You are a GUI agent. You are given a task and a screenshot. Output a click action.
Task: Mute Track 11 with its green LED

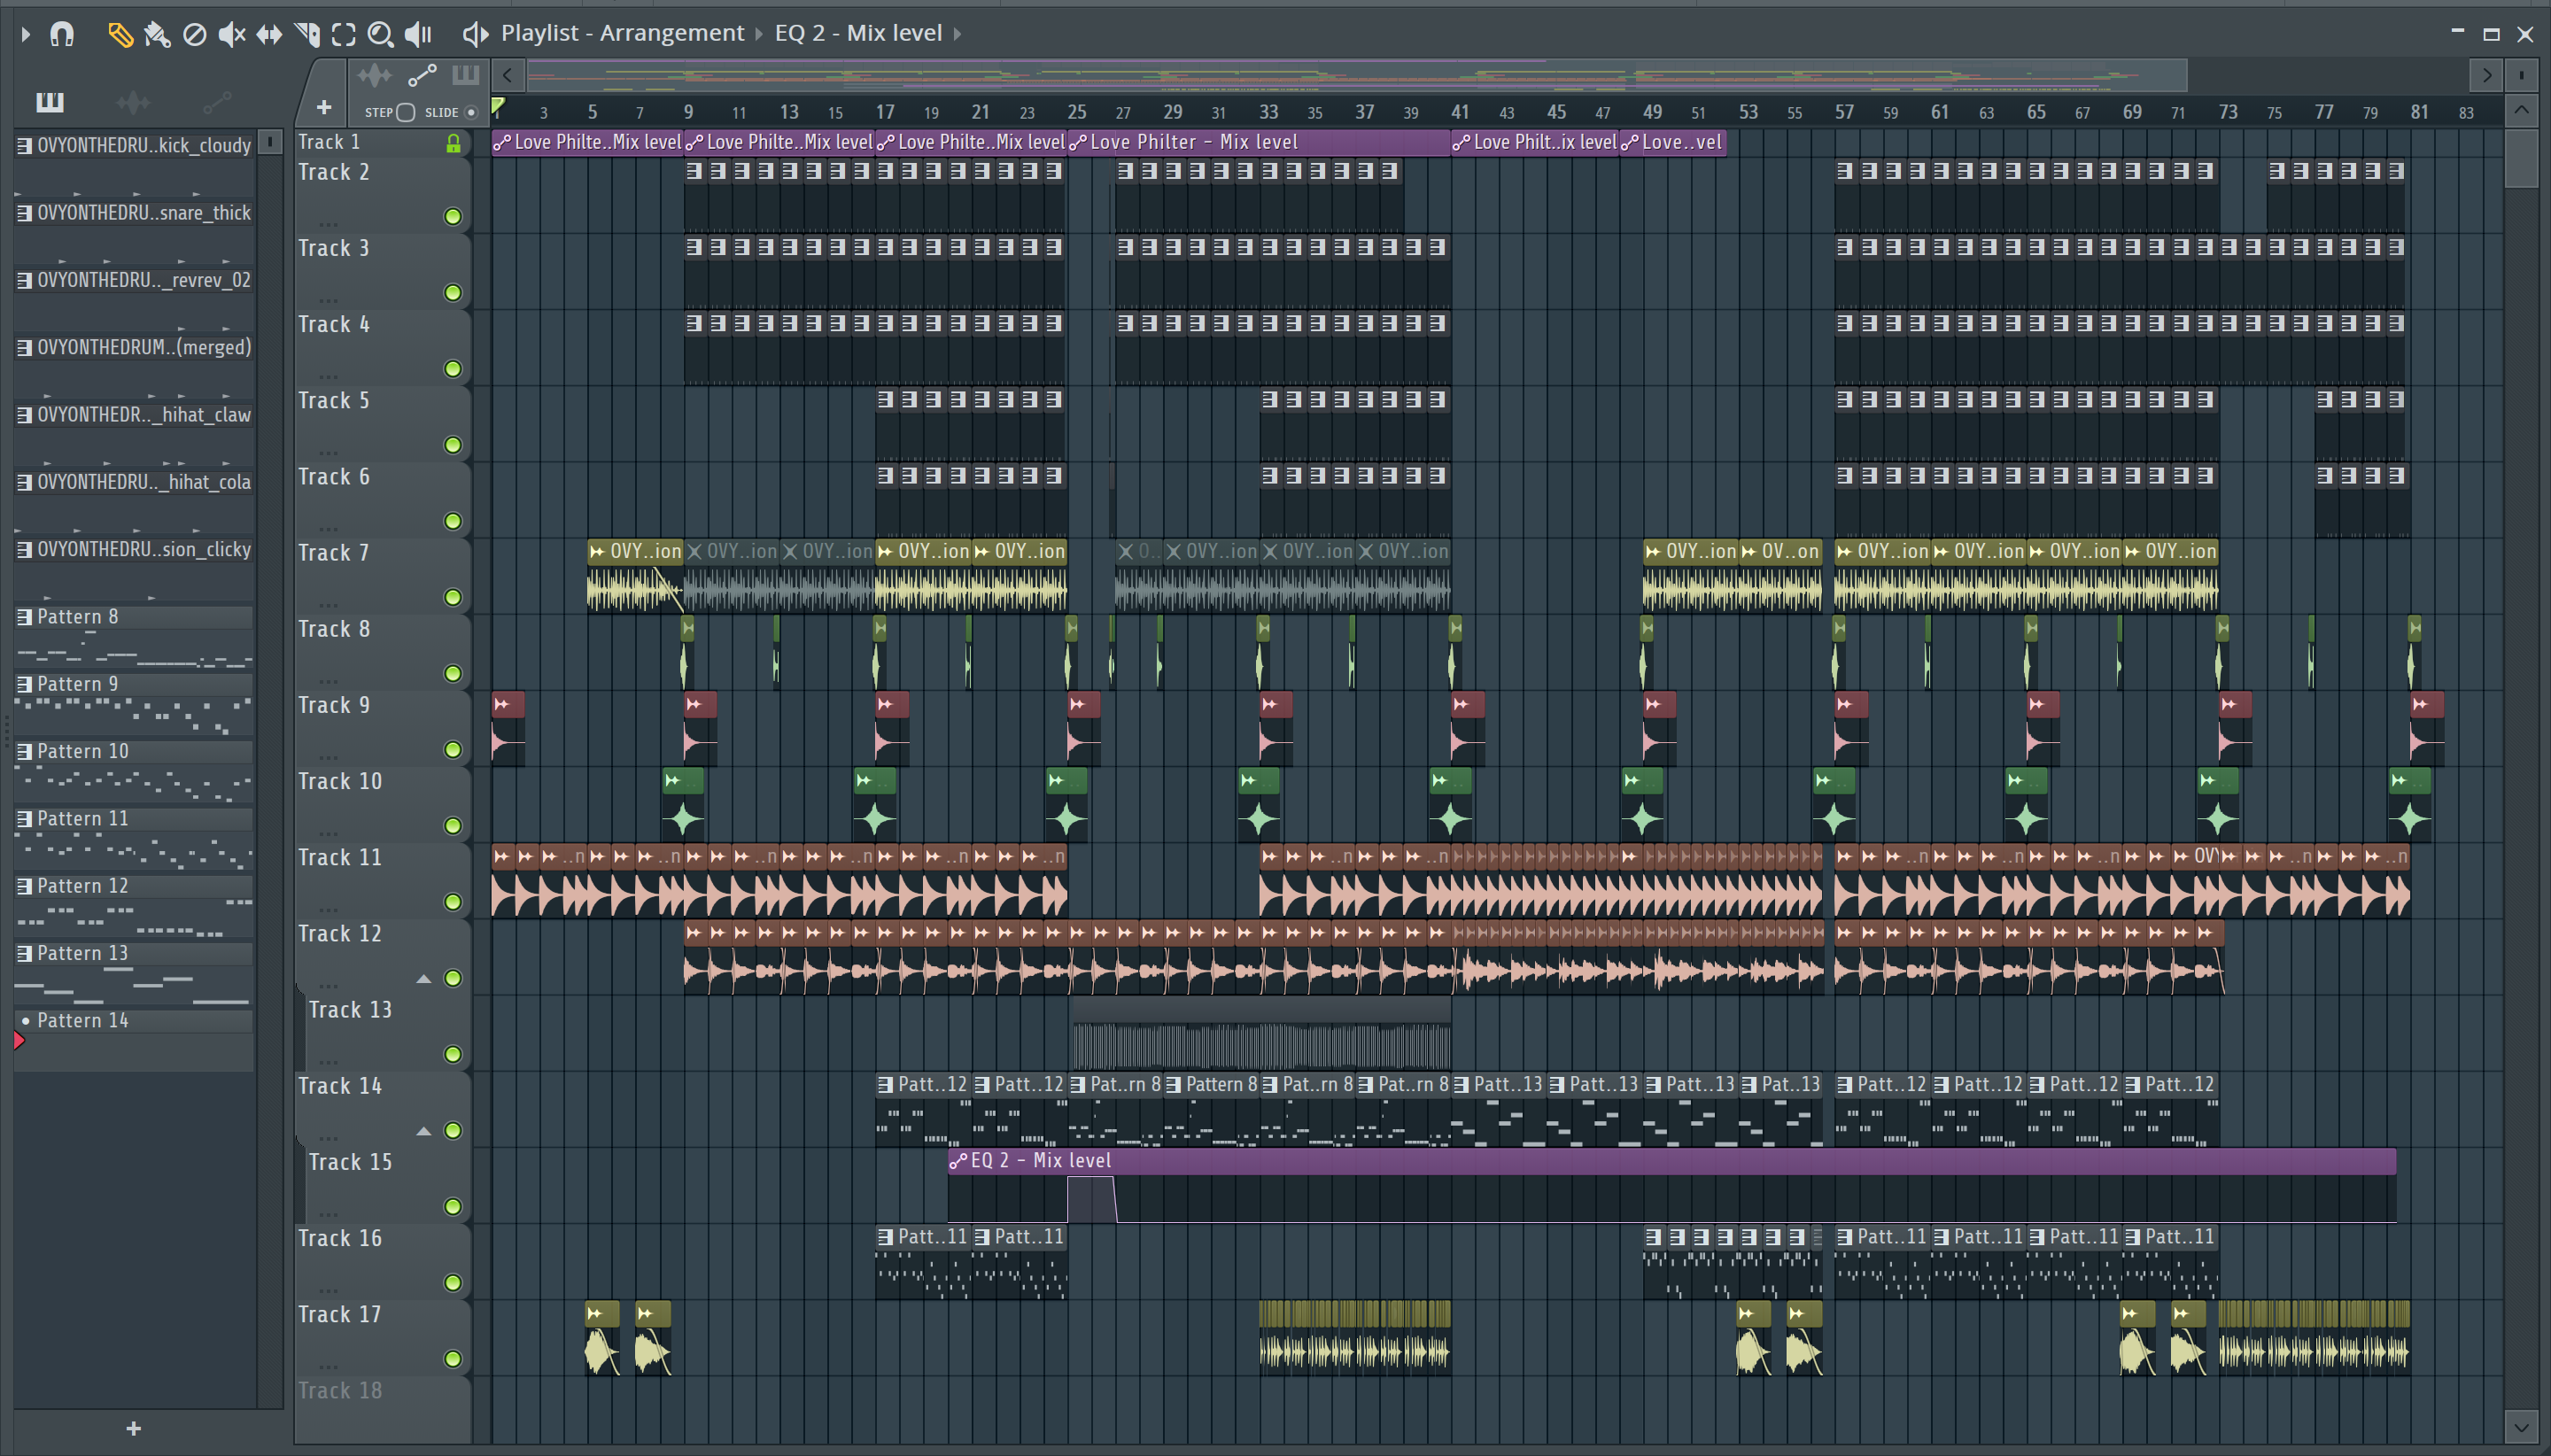click(453, 902)
